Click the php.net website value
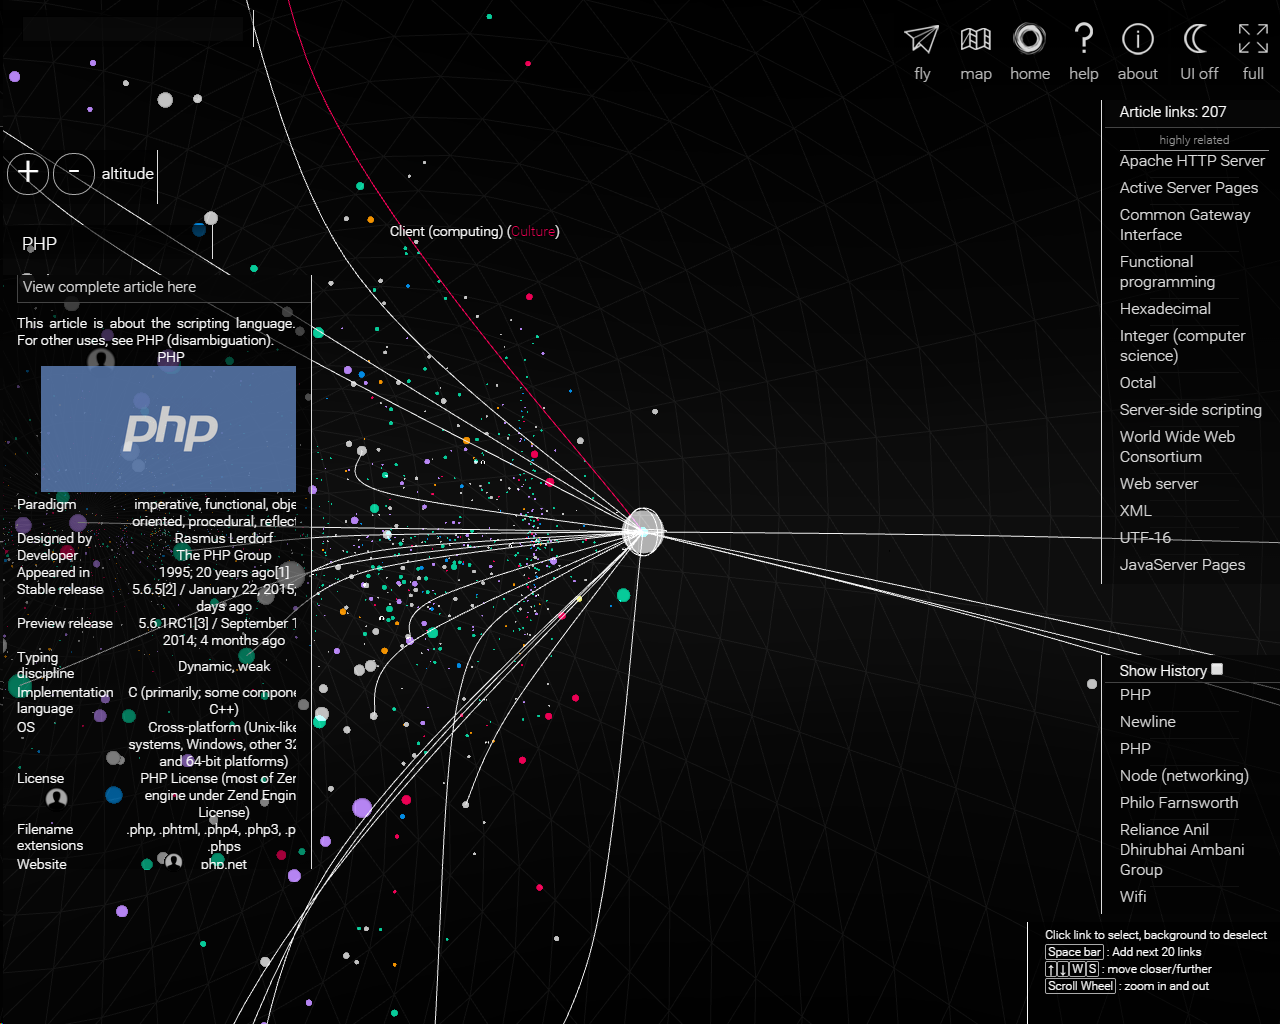The image size is (1280, 1024). click(223, 864)
